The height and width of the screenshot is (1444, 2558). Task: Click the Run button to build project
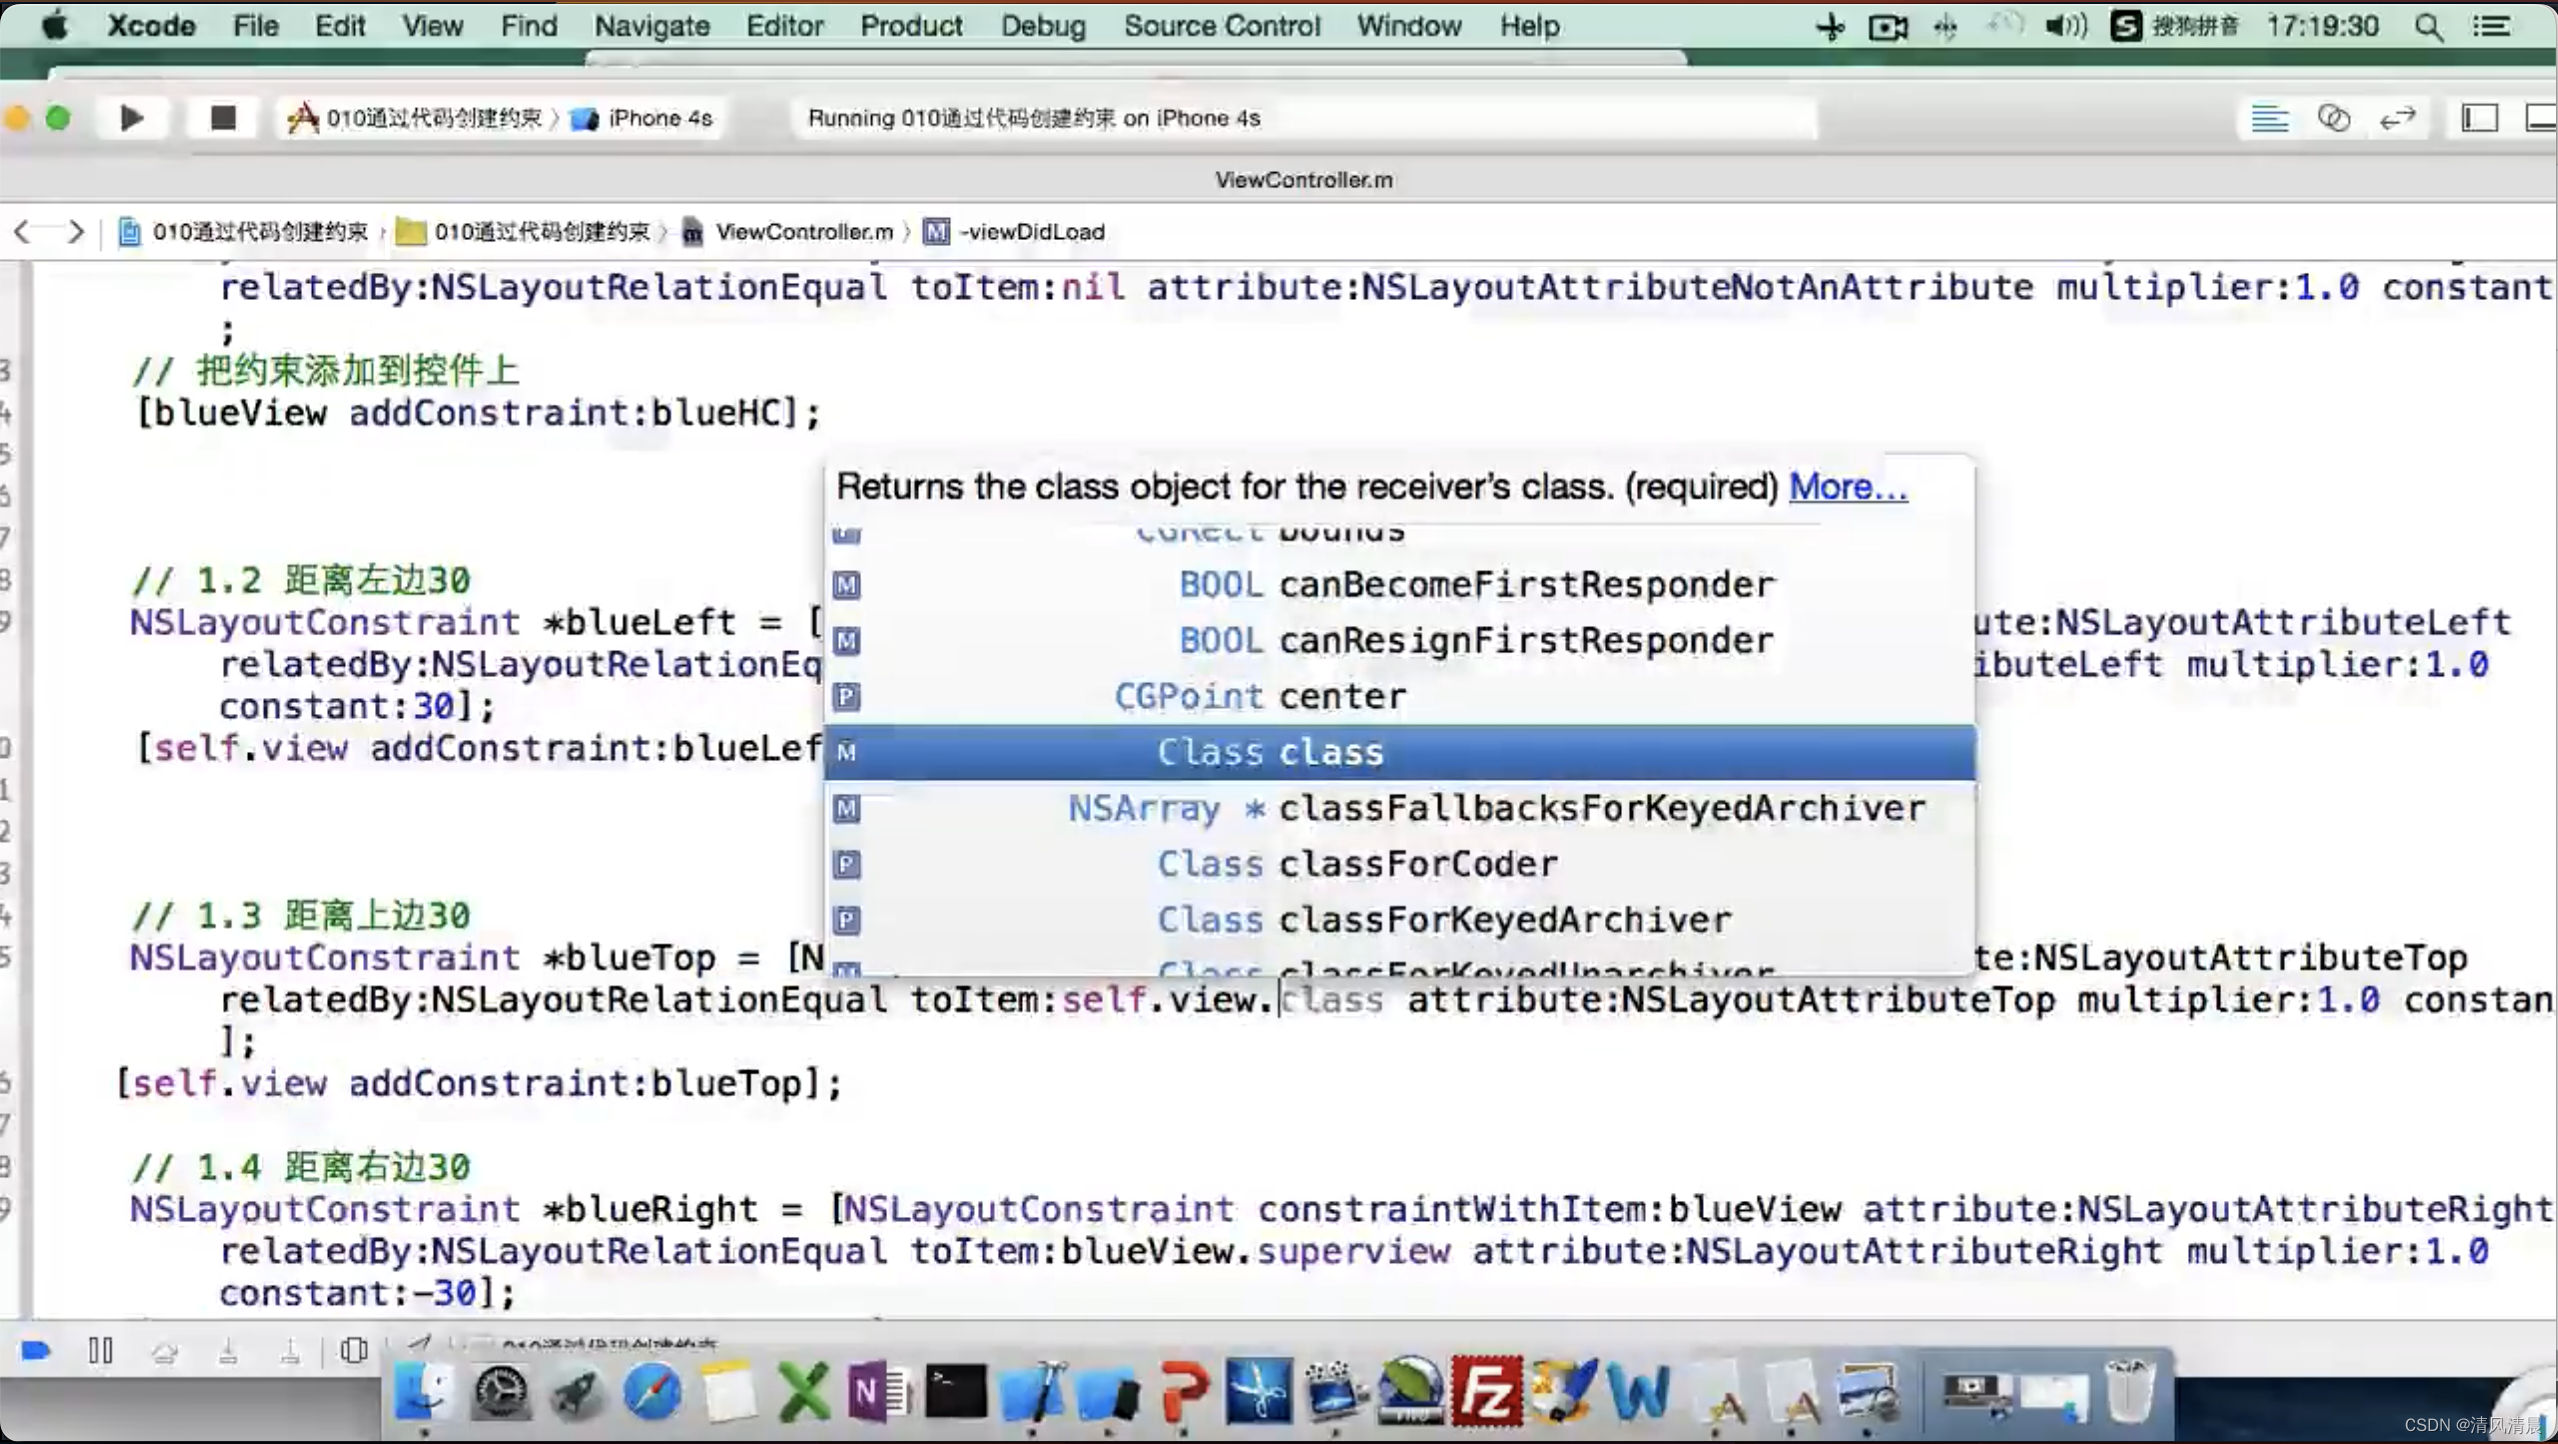pos(134,116)
